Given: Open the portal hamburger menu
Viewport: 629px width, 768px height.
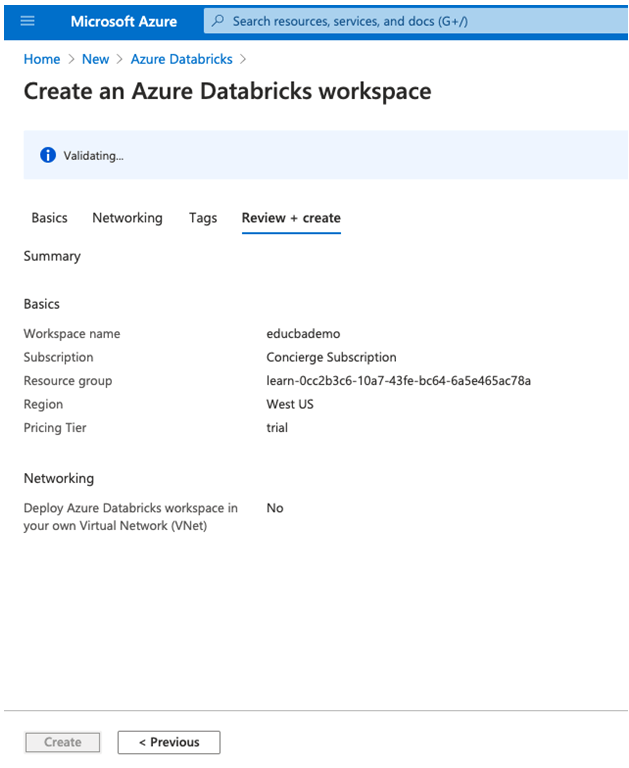Looking at the screenshot, I should (x=27, y=21).
